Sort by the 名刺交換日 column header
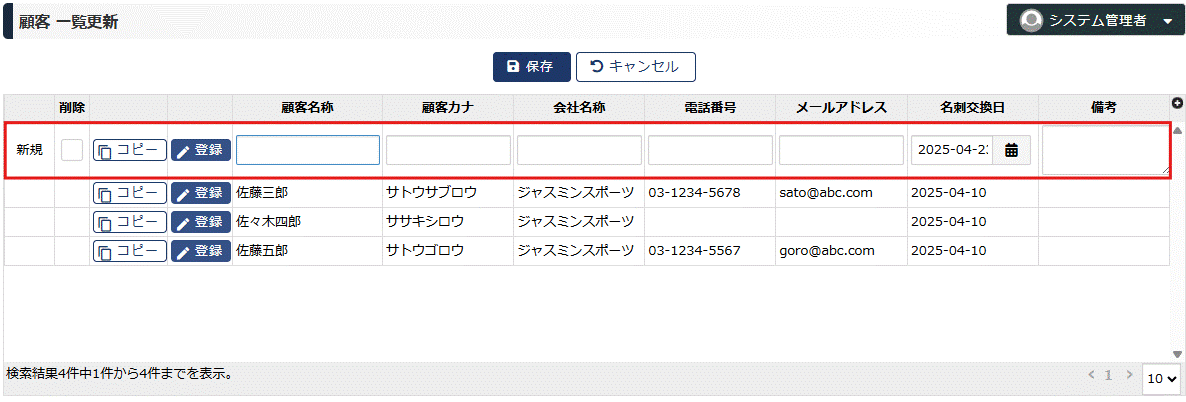The height and width of the screenshot is (402, 1186). pyautogui.click(x=972, y=107)
